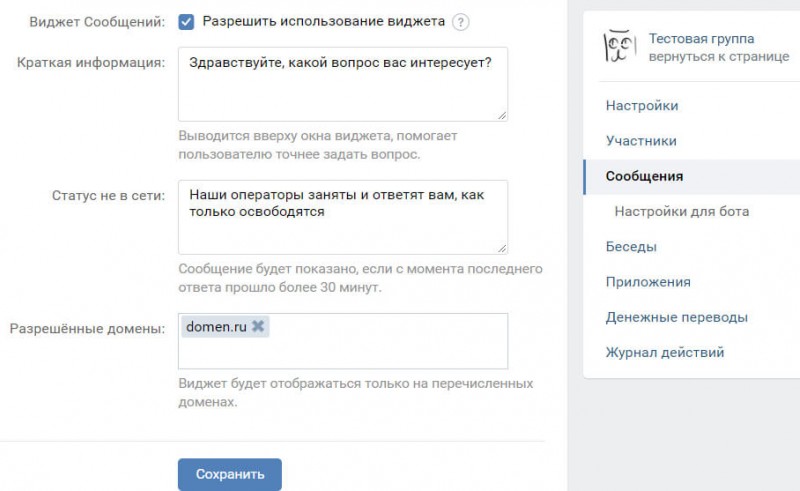Click the Тестовая группа title link
800x491 pixels.
pyautogui.click(x=701, y=39)
